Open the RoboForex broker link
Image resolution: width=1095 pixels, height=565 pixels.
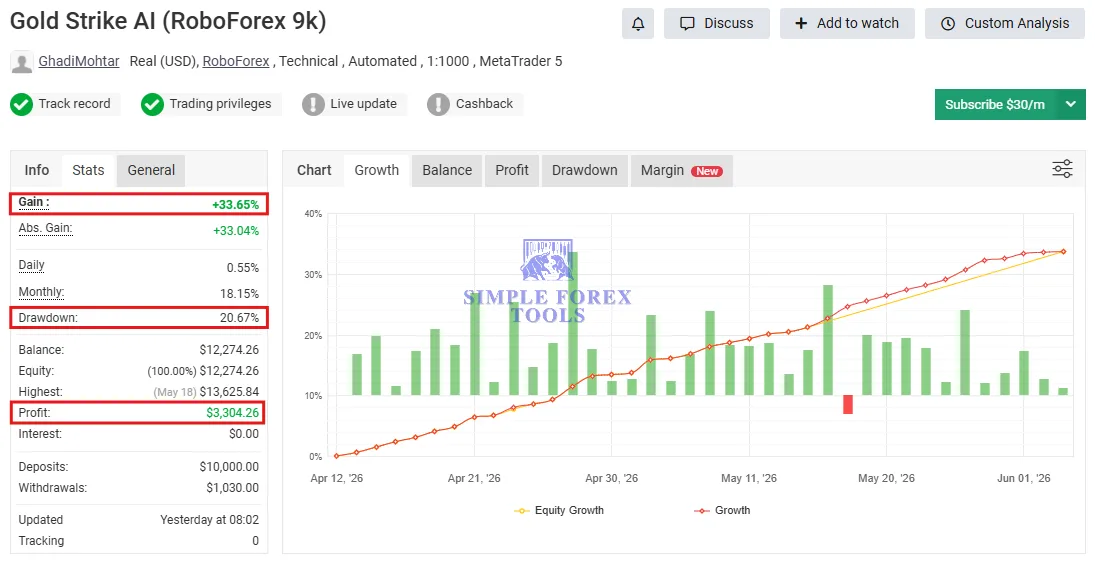[x=236, y=61]
